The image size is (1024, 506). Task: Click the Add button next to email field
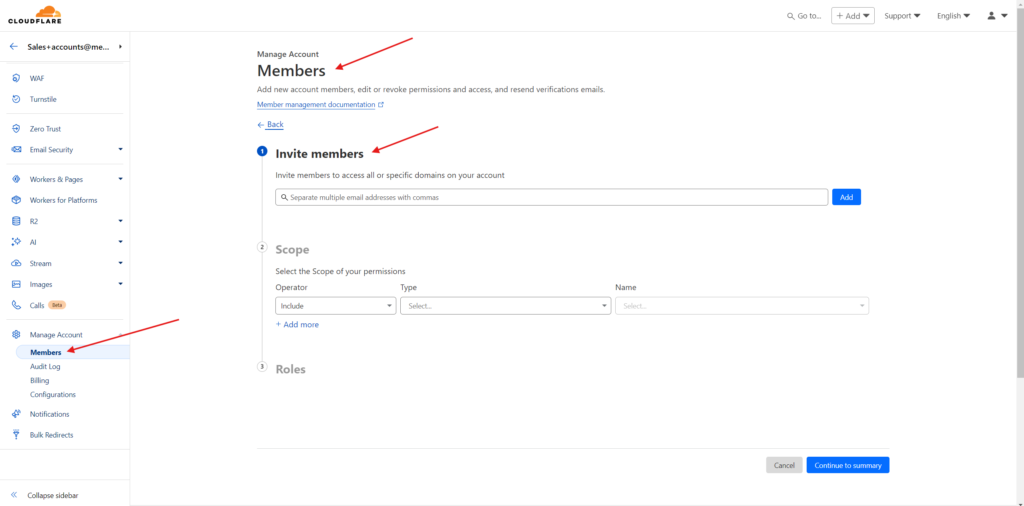846,197
